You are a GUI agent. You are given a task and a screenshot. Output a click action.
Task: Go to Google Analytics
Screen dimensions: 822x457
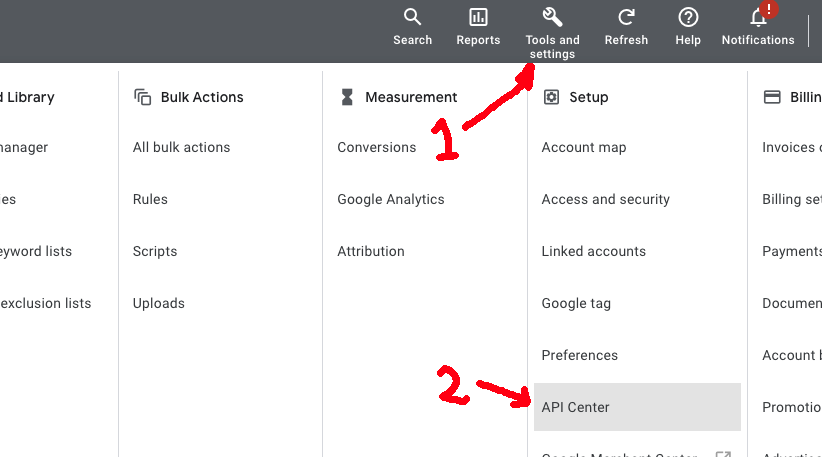pyautogui.click(x=390, y=199)
